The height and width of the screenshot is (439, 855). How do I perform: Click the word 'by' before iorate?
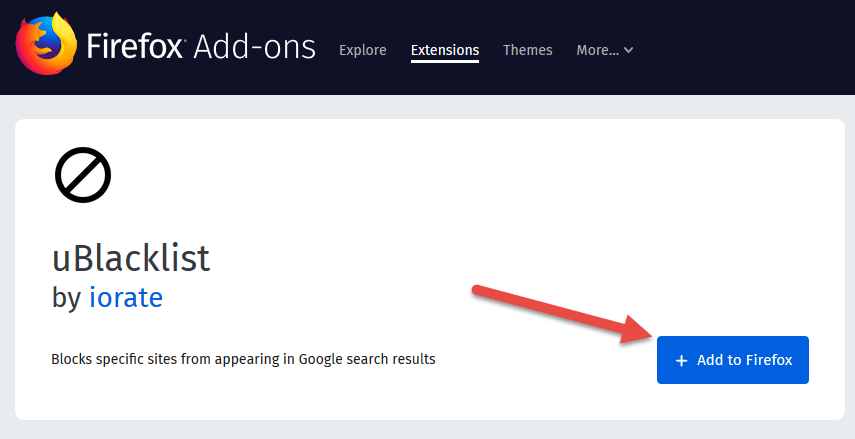pos(66,297)
